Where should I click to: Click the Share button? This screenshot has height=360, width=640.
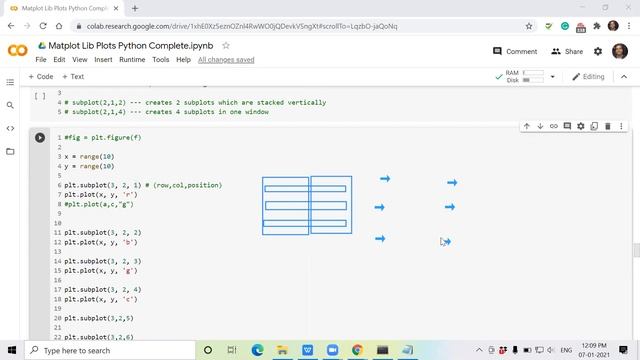tap(567, 51)
